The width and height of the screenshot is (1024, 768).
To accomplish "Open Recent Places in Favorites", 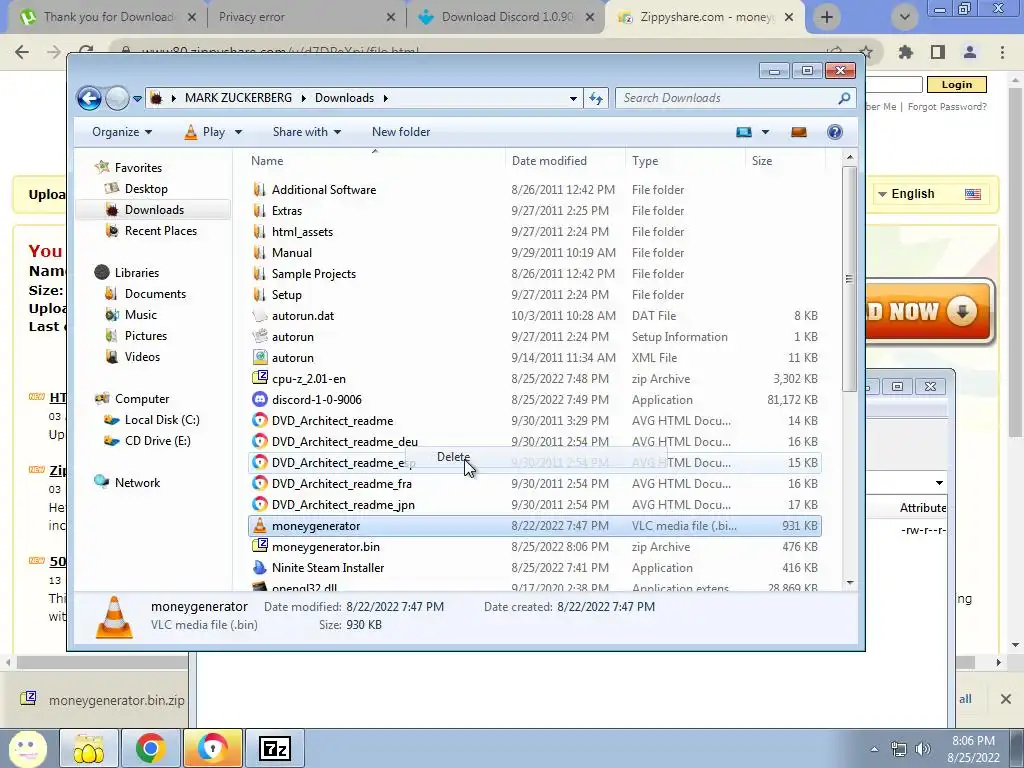I will point(161,231).
